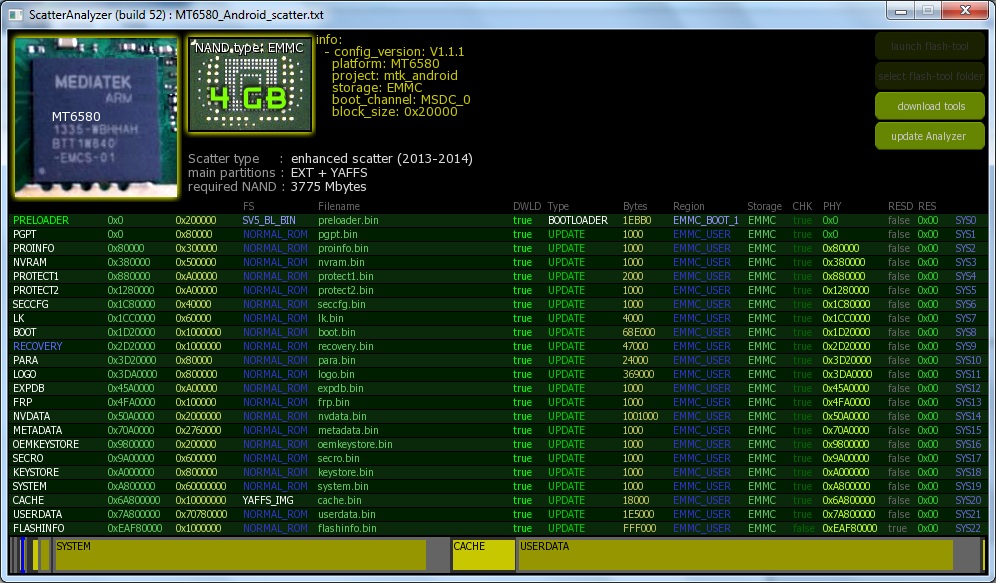Click the select flash-tool folder button
This screenshot has width=996, height=583.
(x=930, y=76)
